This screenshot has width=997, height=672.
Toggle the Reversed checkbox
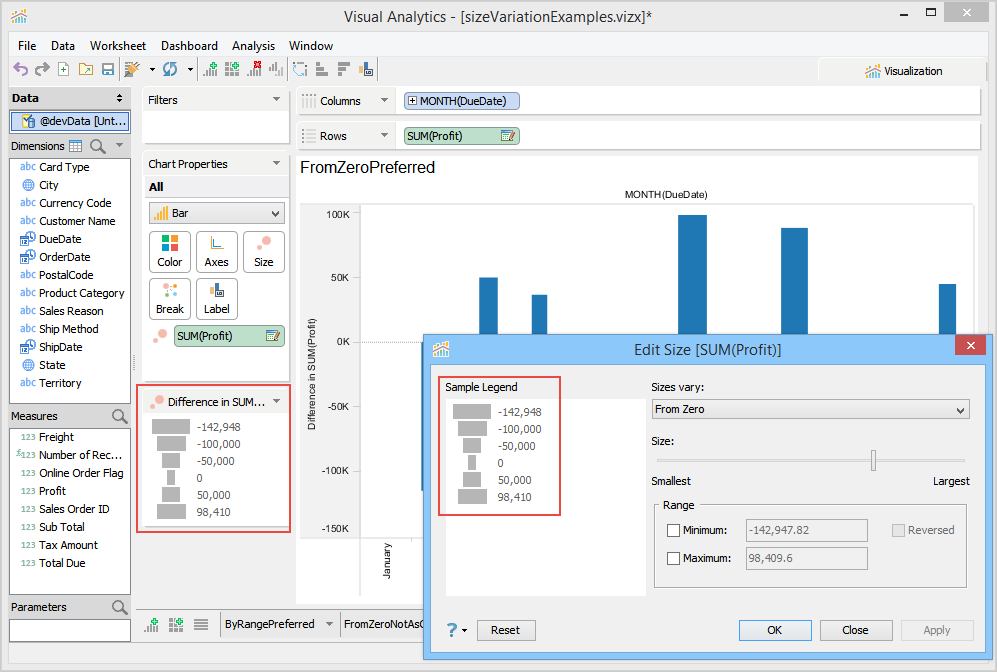[x=899, y=530]
